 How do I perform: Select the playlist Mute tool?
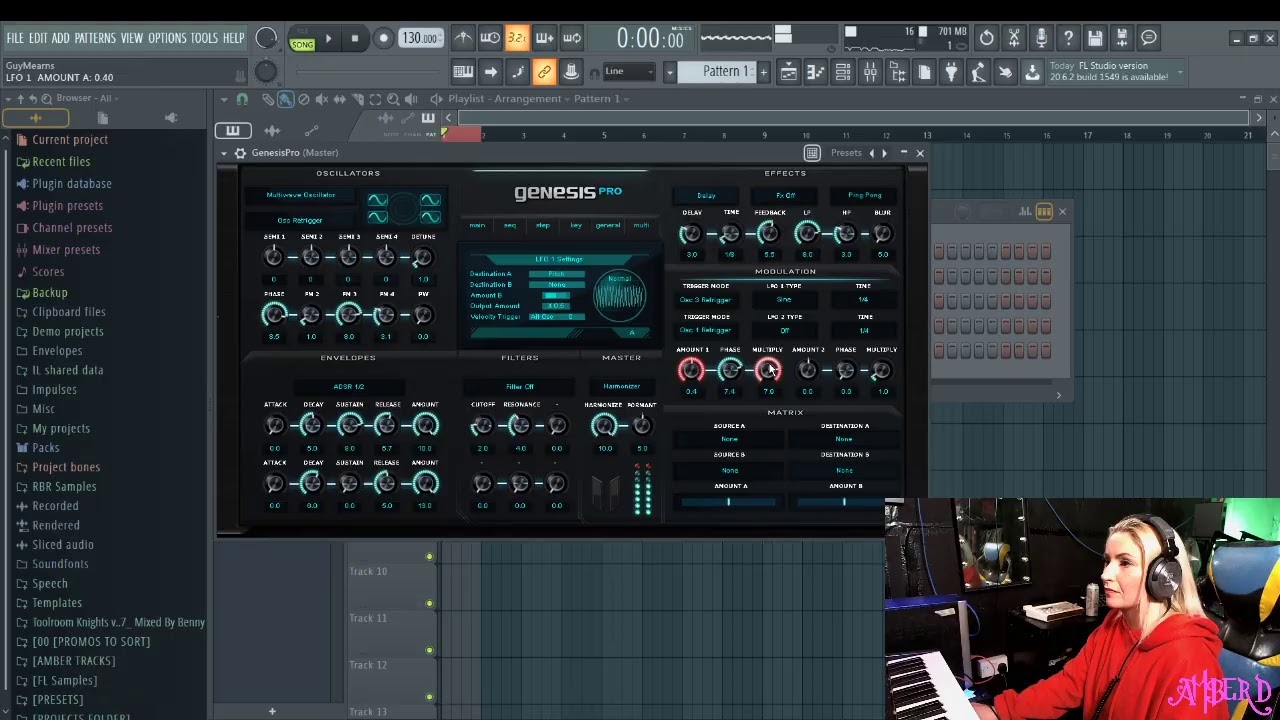coord(322,99)
